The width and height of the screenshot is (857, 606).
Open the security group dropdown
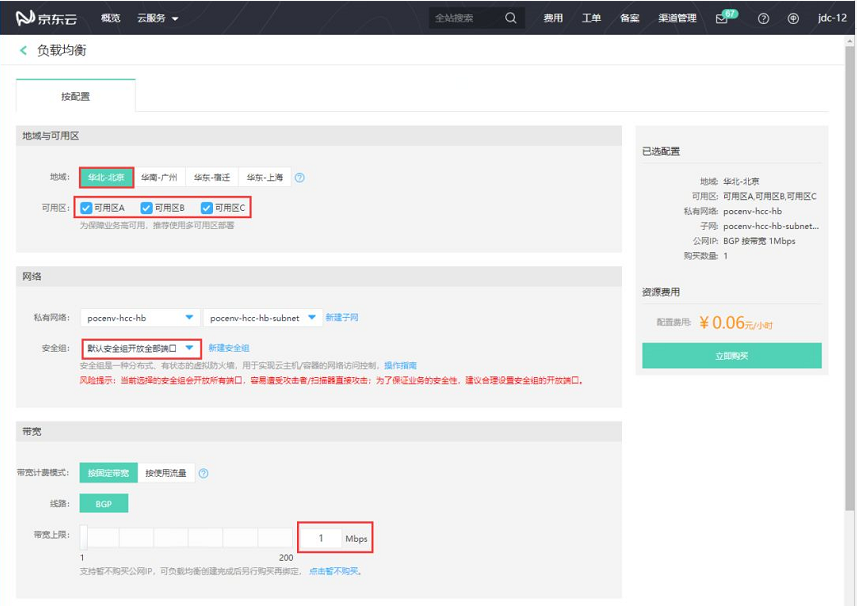click(x=142, y=348)
